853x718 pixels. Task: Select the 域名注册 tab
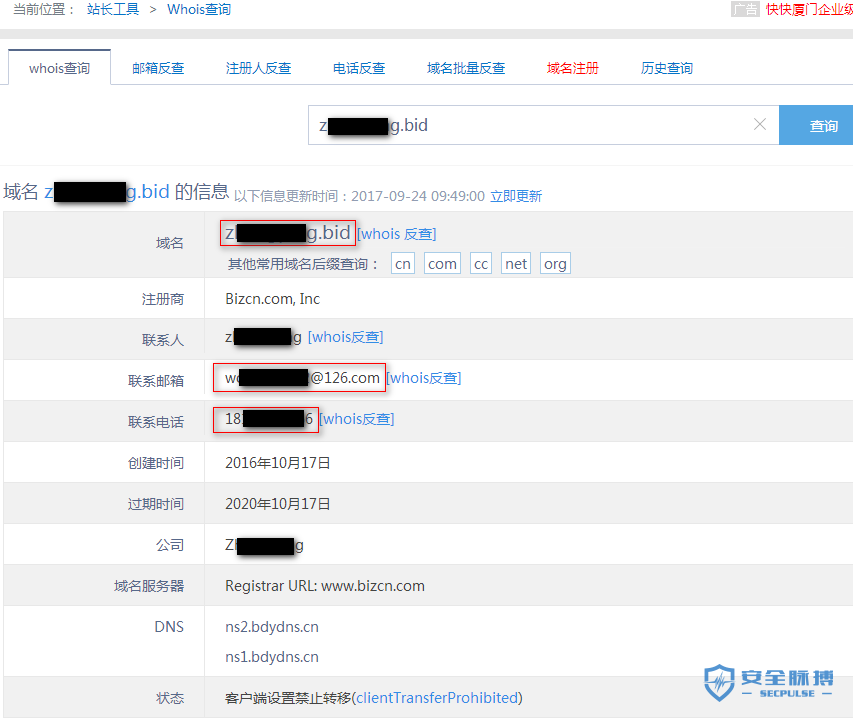tap(573, 67)
